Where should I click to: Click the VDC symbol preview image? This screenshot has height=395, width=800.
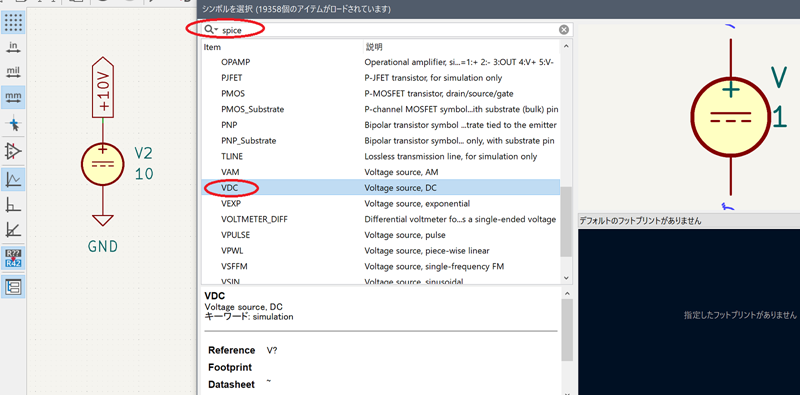point(731,117)
